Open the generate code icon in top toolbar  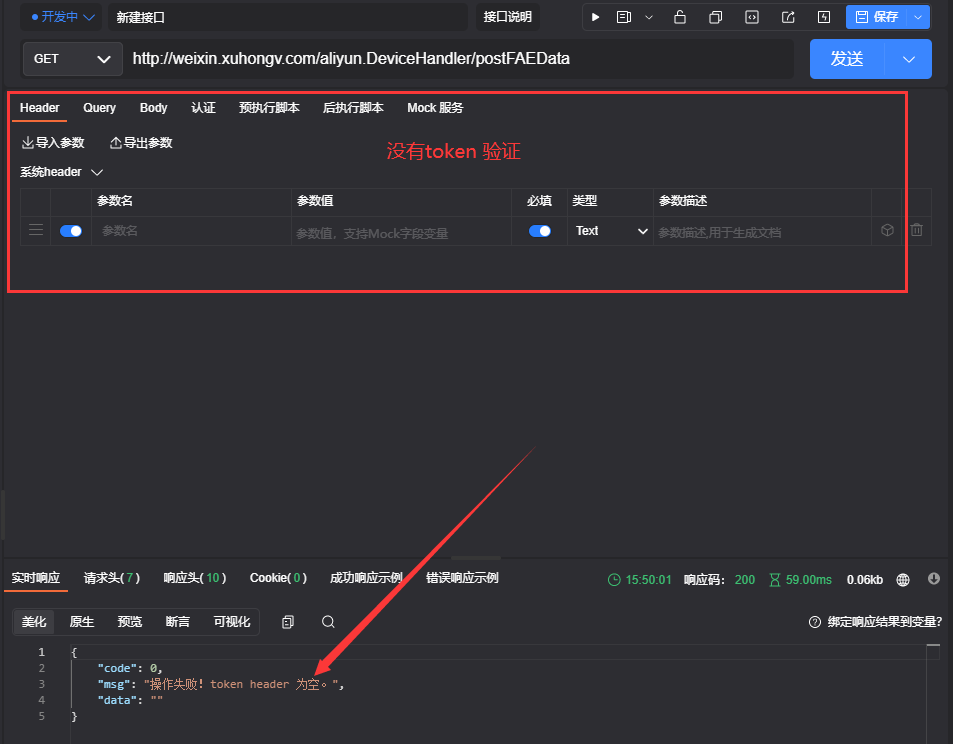[x=752, y=17]
